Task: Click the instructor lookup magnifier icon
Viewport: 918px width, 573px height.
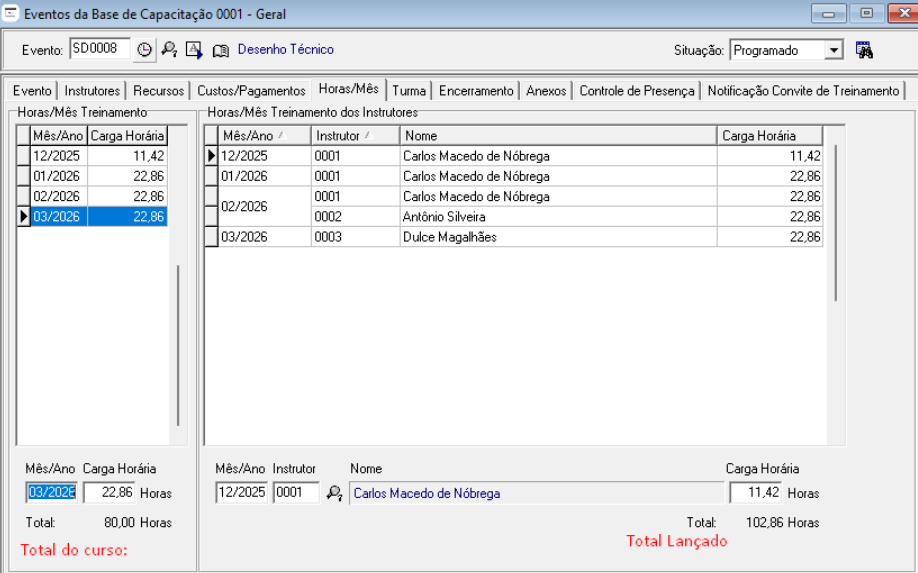Action: 334,492
